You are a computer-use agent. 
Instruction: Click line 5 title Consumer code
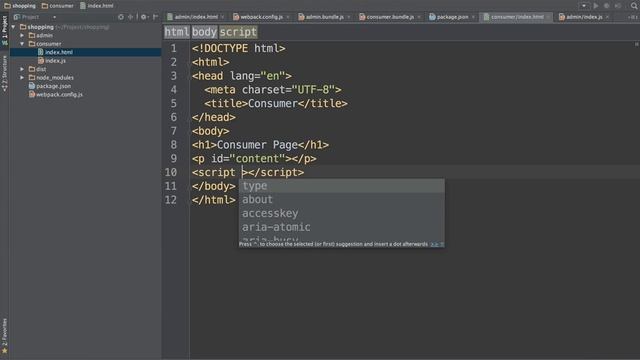pyautogui.click(x=276, y=104)
